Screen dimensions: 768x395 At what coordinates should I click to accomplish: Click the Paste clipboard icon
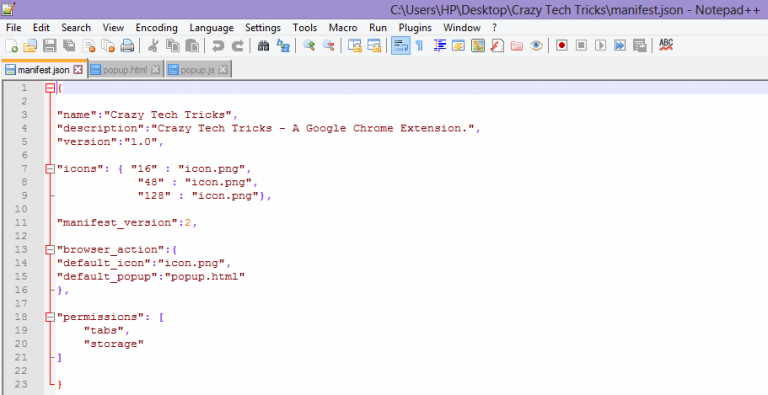point(192,46)
